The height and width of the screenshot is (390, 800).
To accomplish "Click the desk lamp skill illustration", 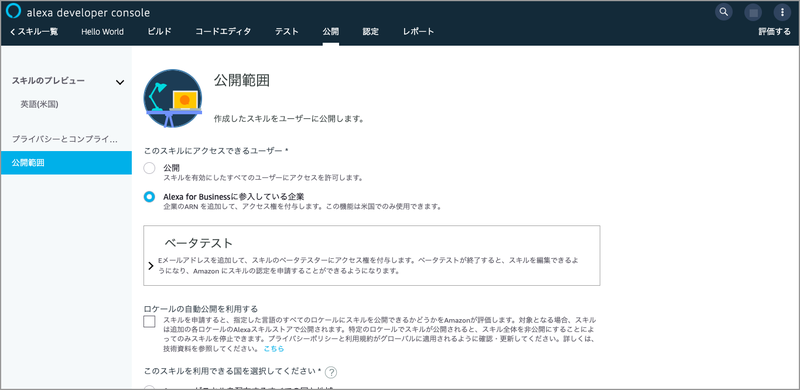I will tap(173, 99).
